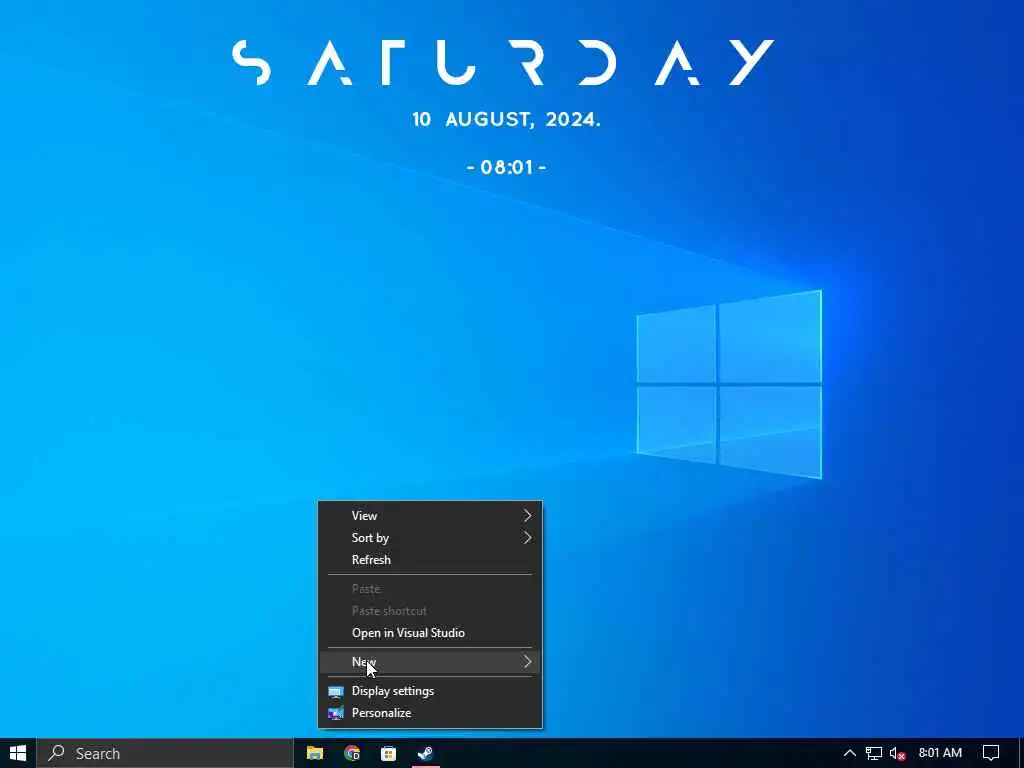Open Microsoft Store from the taskbar
Screen dimensions: 1024x768
[389, 753]
